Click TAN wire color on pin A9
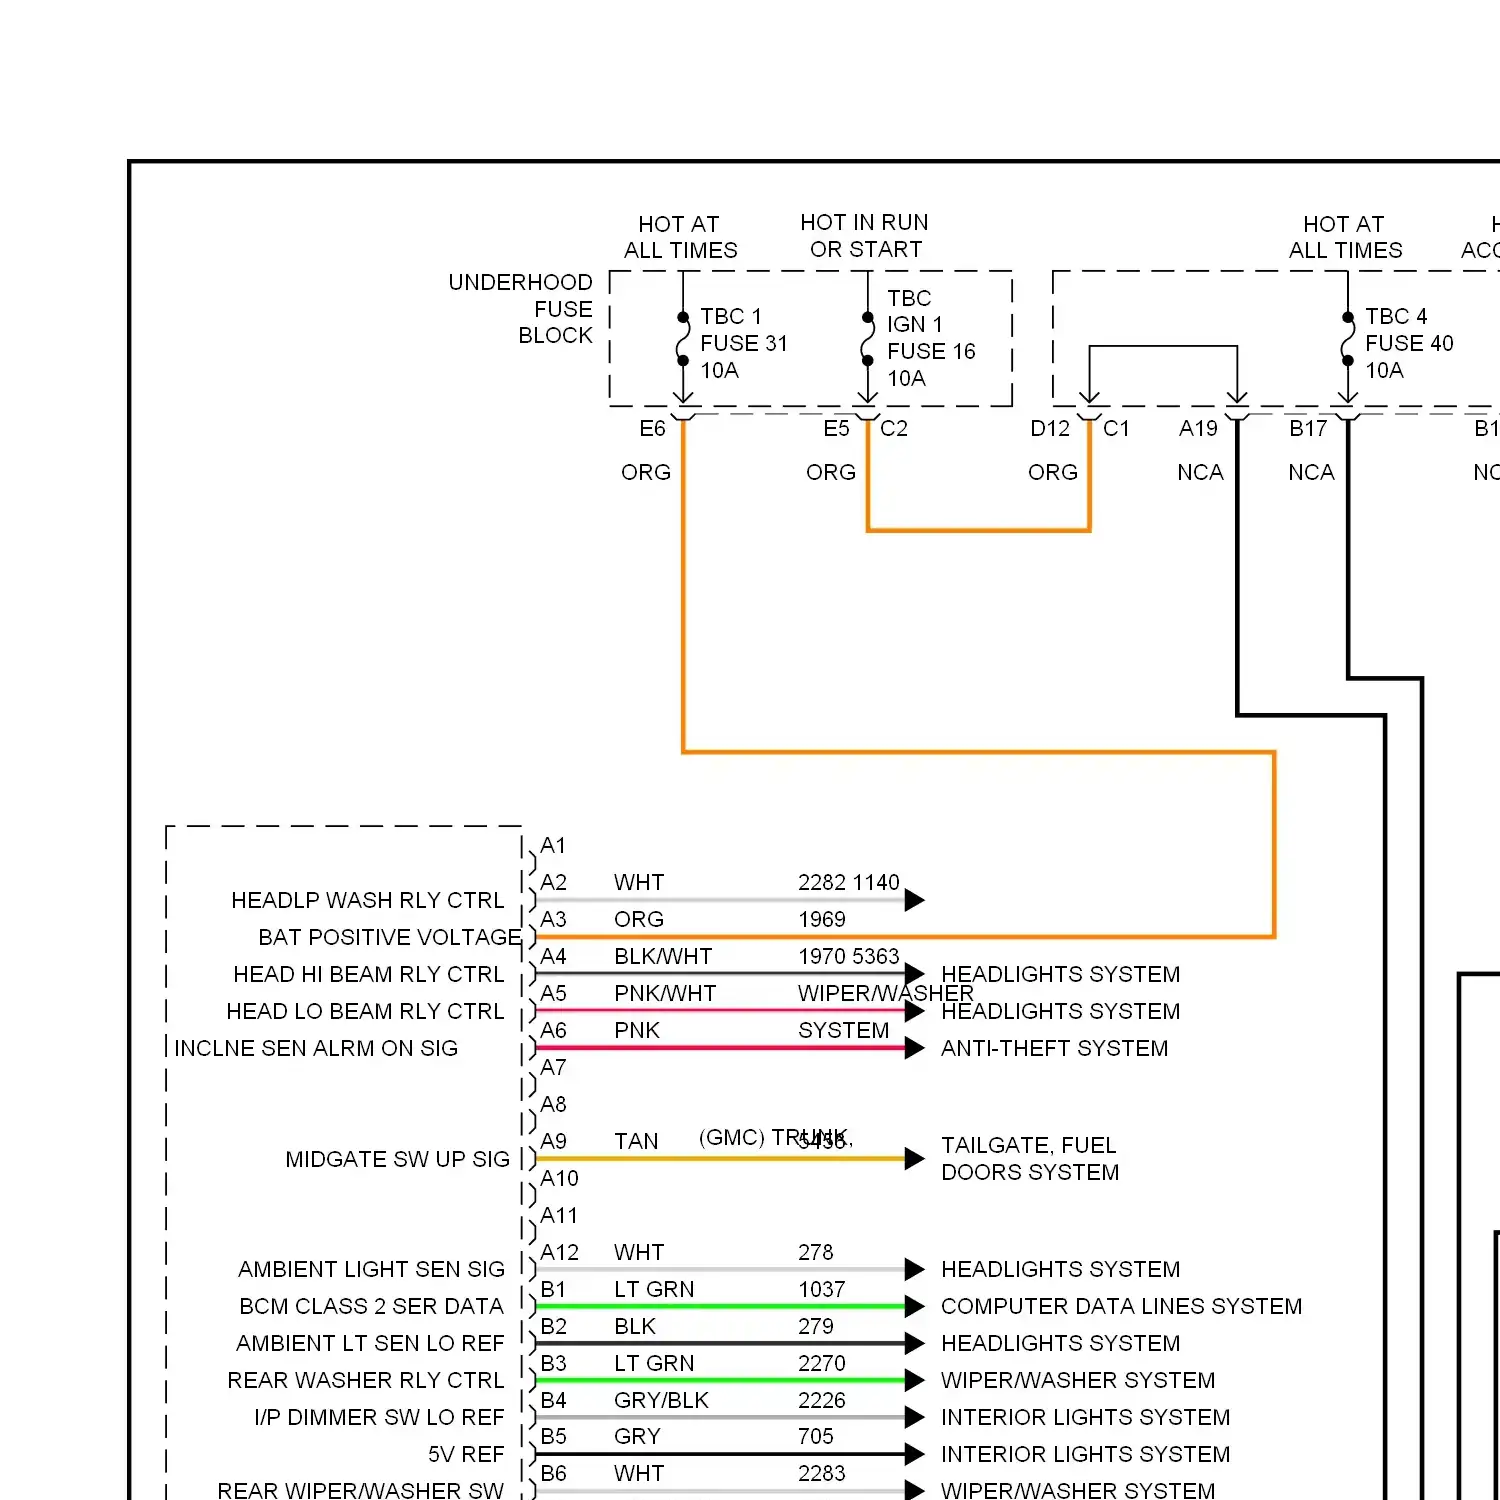This screenshot has width=1500, height=1500. pos(636,1141)
